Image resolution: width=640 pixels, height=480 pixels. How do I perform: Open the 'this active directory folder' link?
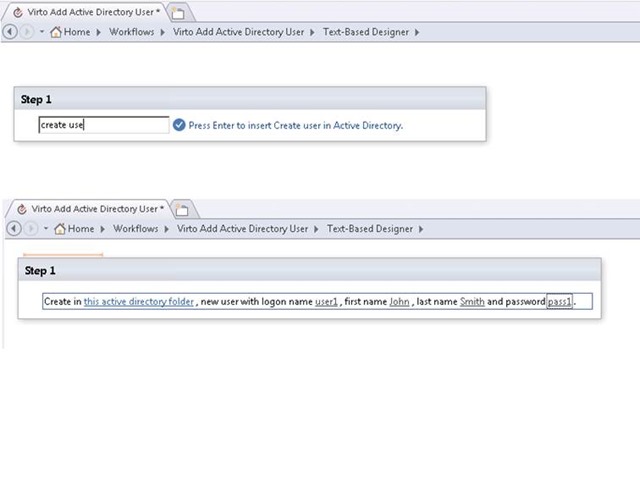[139, 301]
